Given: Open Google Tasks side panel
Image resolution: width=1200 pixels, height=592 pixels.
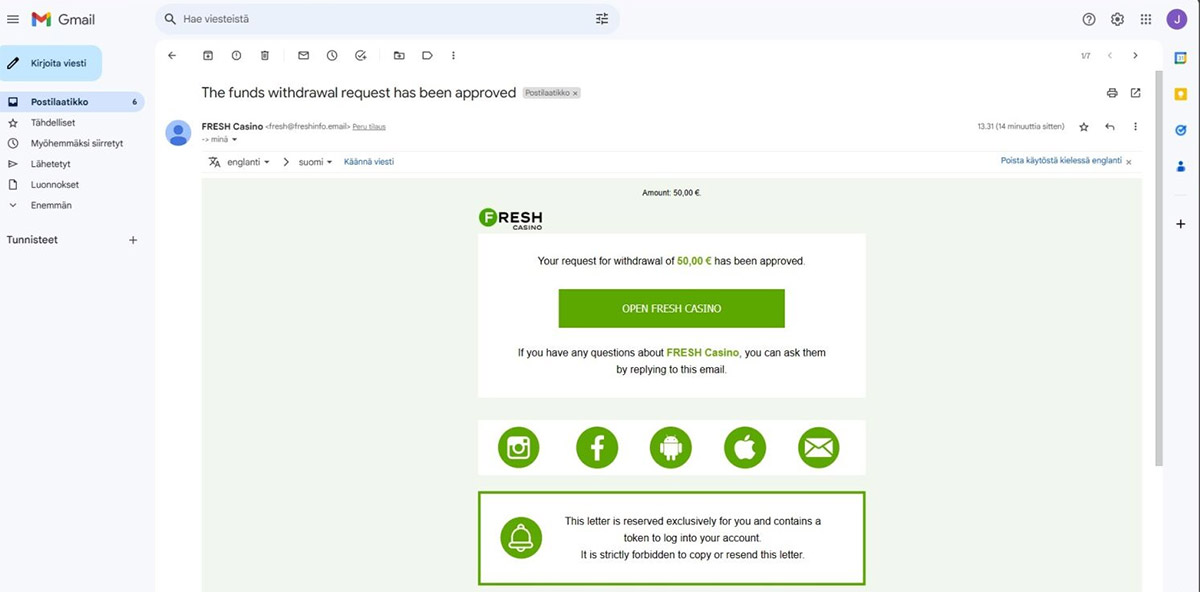Looking at the screenshot, I should [x=1181, y=130].
